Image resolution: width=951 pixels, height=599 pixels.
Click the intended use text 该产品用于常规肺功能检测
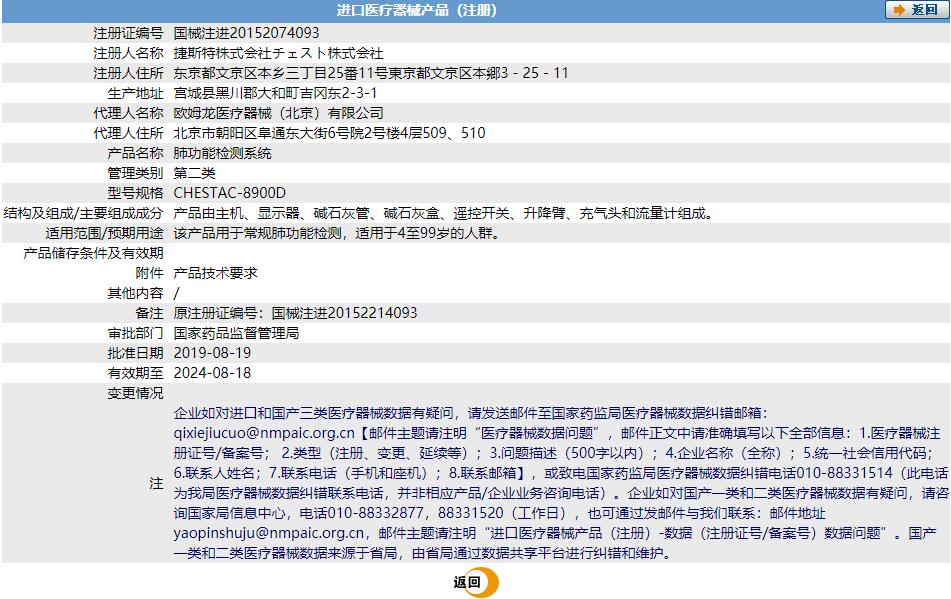[x=338, y=233]
